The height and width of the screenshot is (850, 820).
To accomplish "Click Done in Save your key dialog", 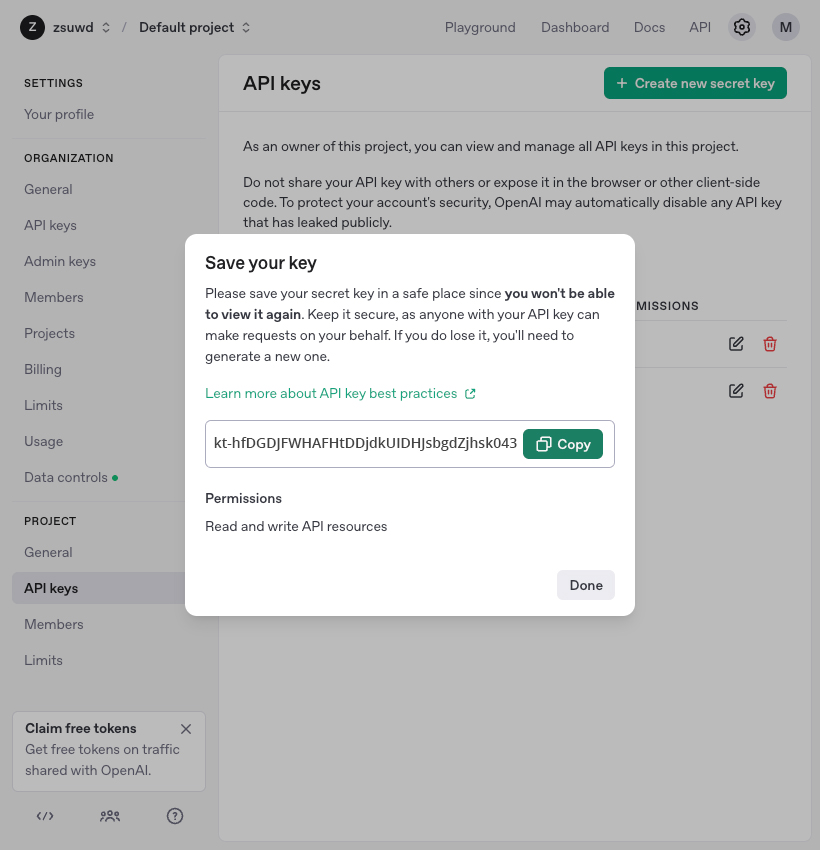I will [x=586, y=585].
